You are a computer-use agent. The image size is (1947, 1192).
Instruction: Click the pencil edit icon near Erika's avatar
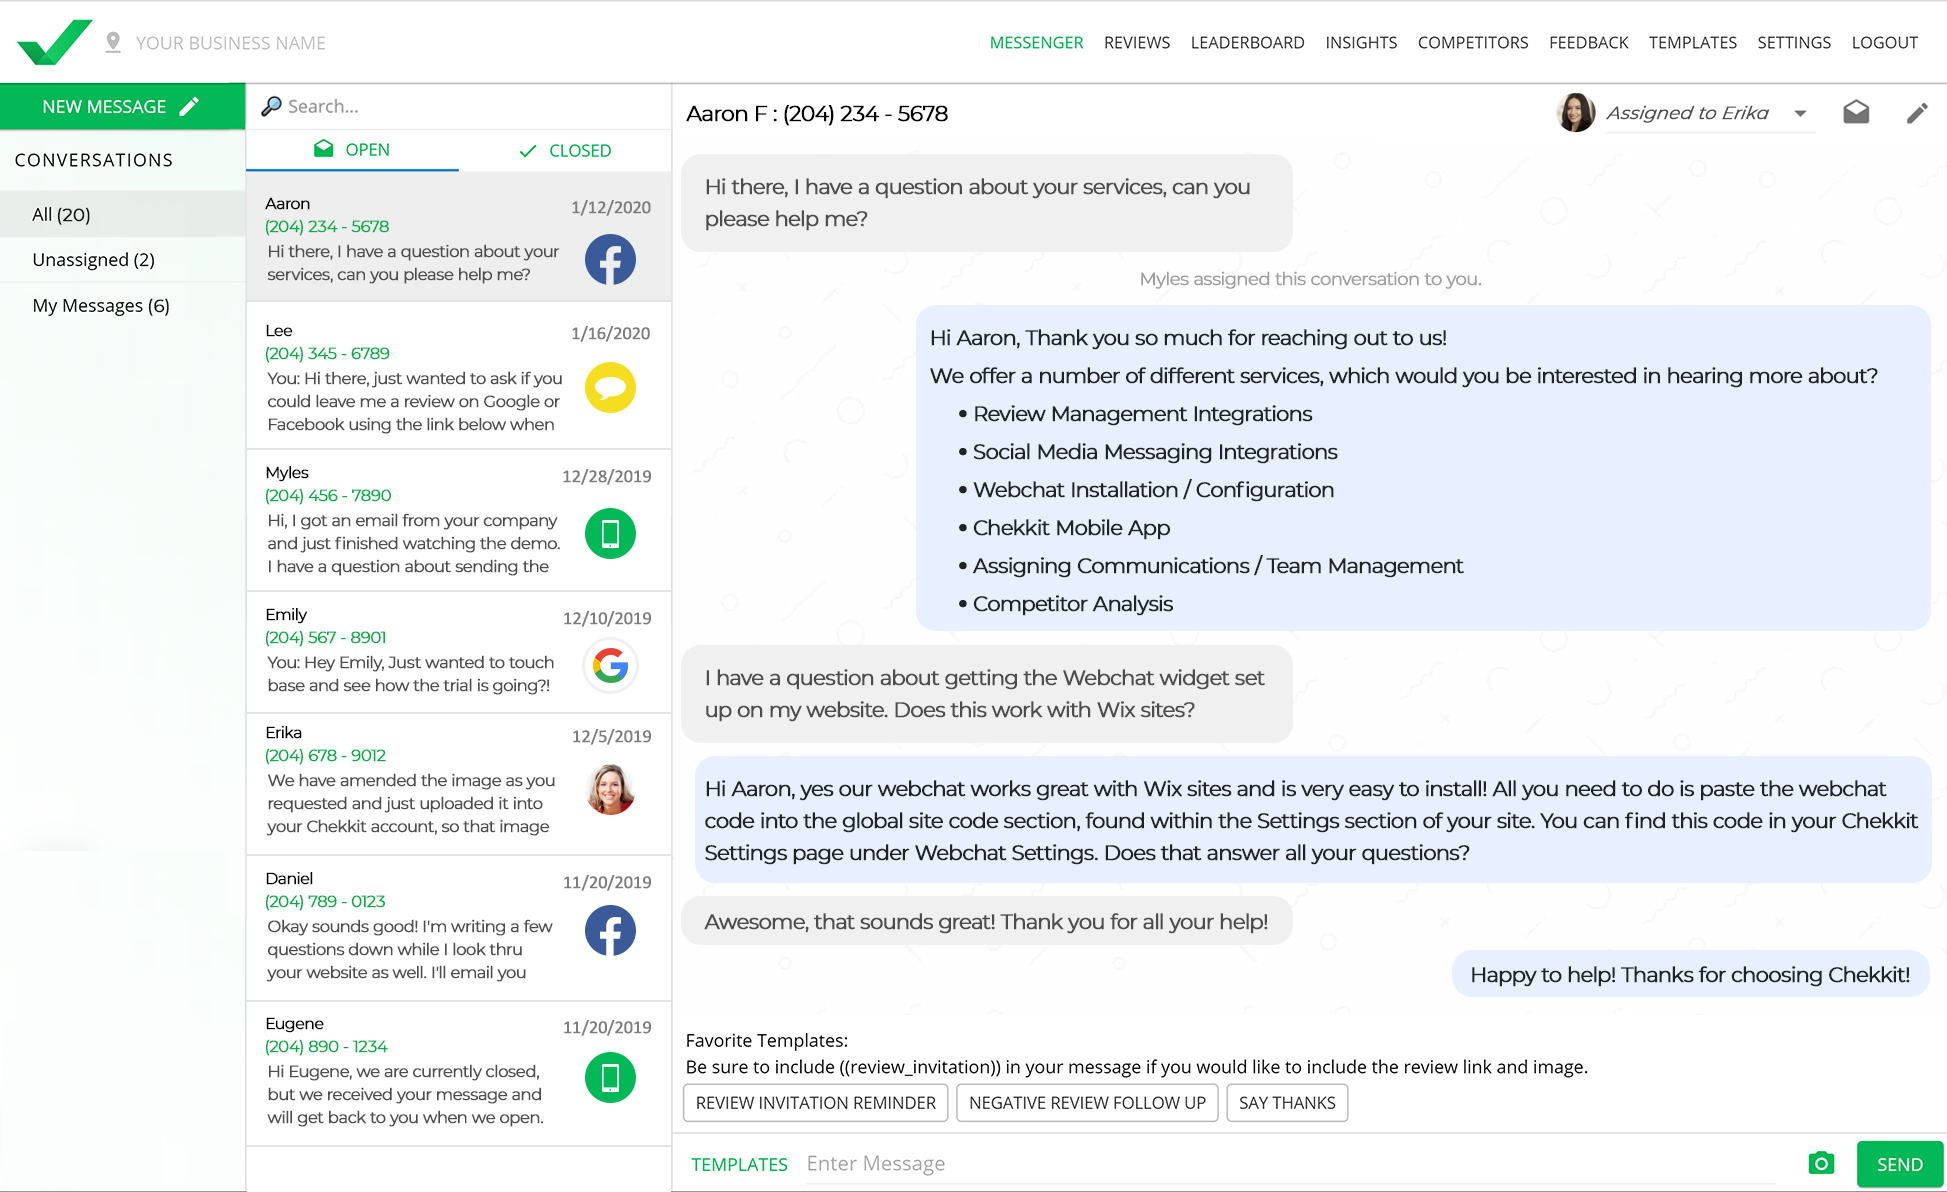(x=1917, y=113)
